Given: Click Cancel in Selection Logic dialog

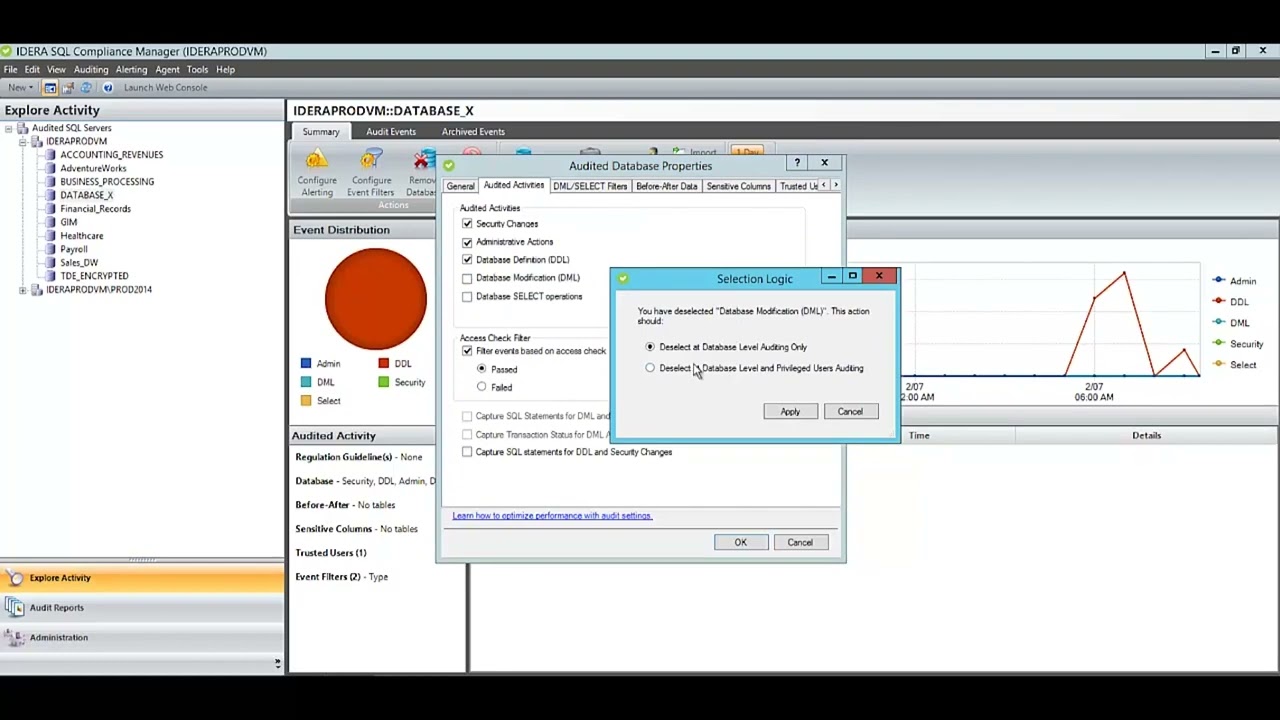Looking at the screenshot, I should (x=850, y=412).
